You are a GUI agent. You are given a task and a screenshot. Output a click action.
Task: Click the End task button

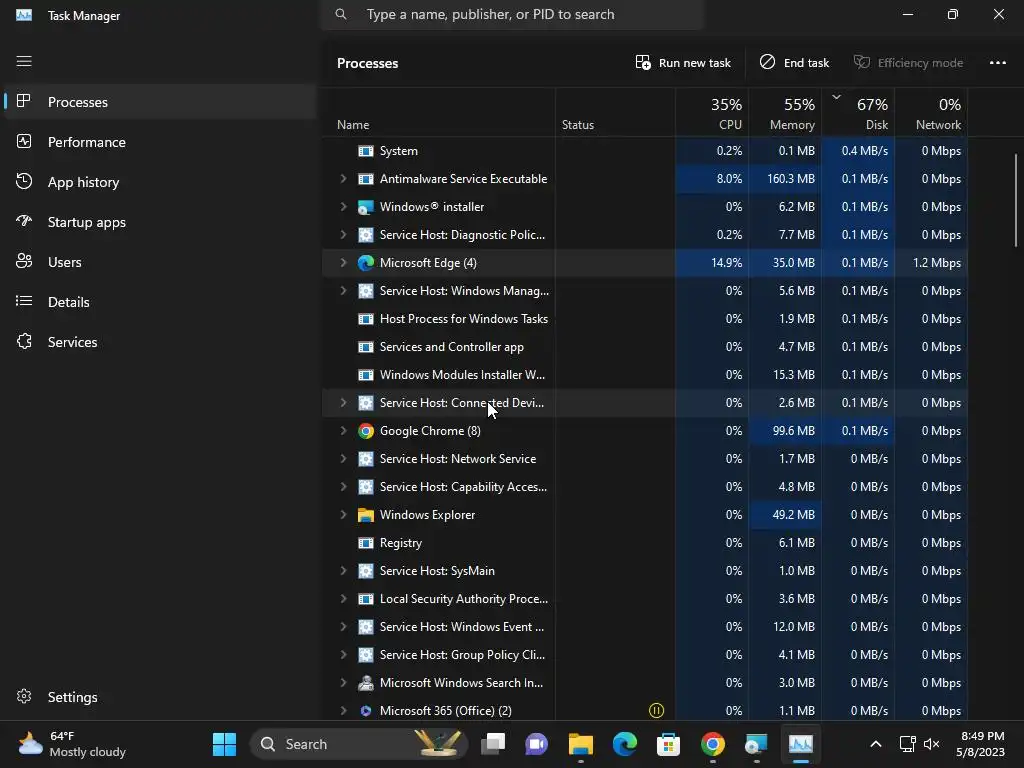[x=794, y=63]
